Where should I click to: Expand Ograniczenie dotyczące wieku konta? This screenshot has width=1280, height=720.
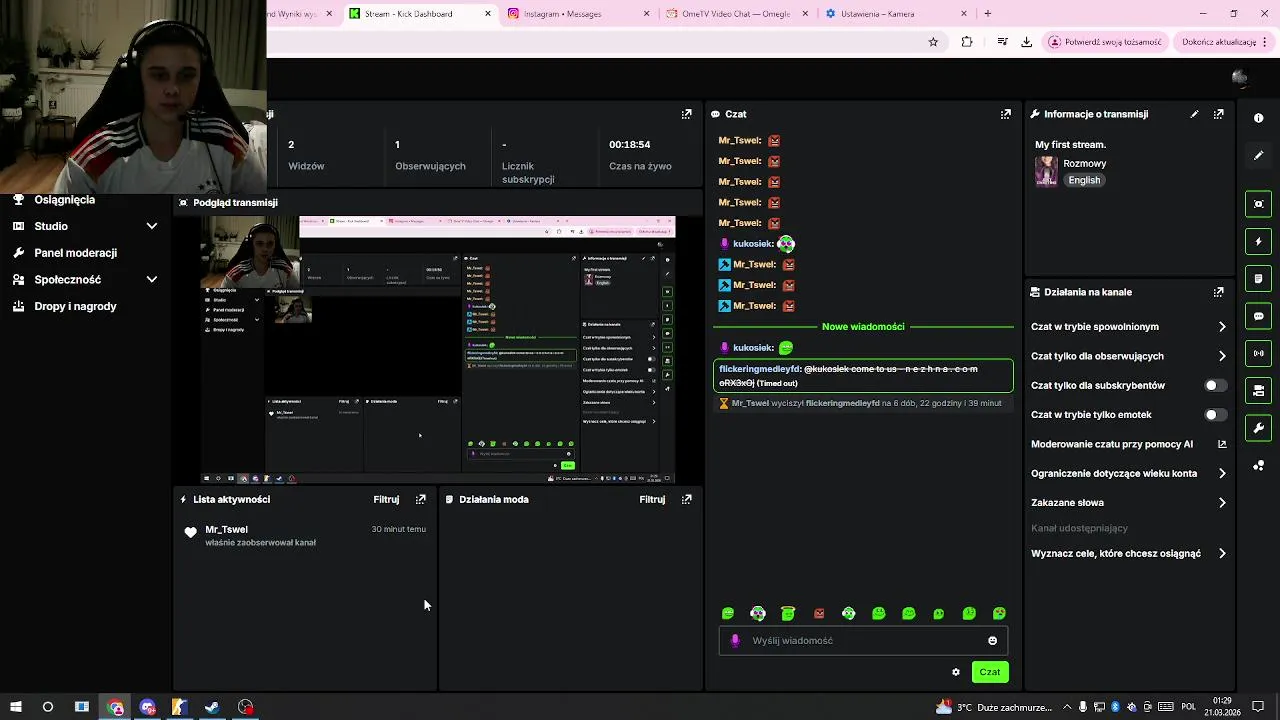pos(1222,473)
